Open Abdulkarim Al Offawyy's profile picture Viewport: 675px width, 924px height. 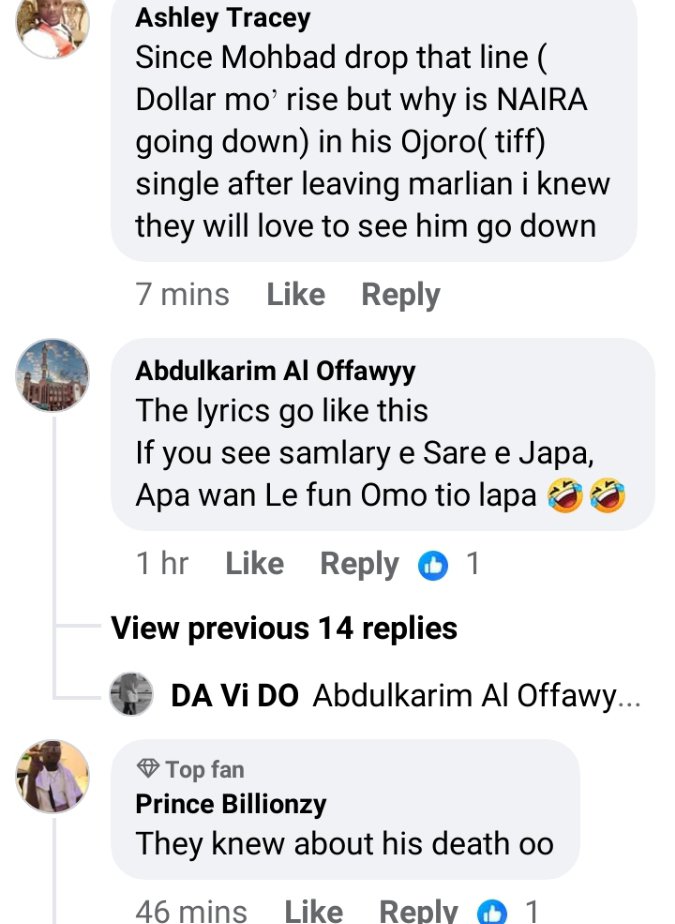pos(53,375)
